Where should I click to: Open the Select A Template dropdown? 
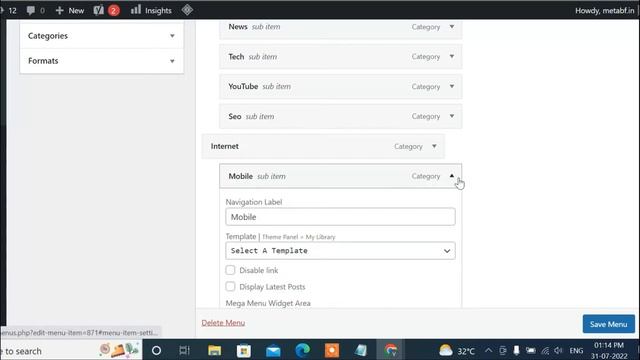[x=340, y=251]
